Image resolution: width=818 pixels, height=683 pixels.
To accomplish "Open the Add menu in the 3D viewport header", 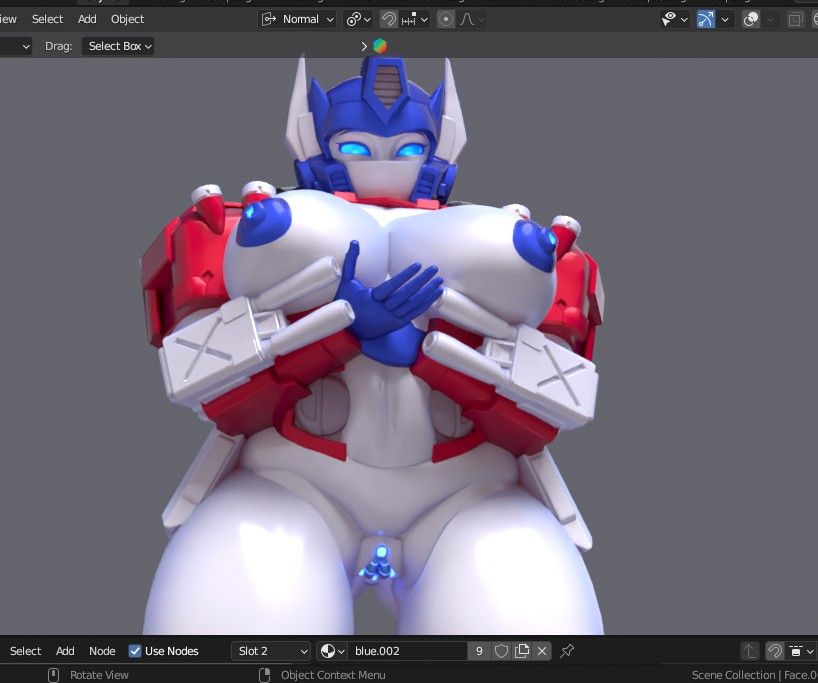I will 87,19.
